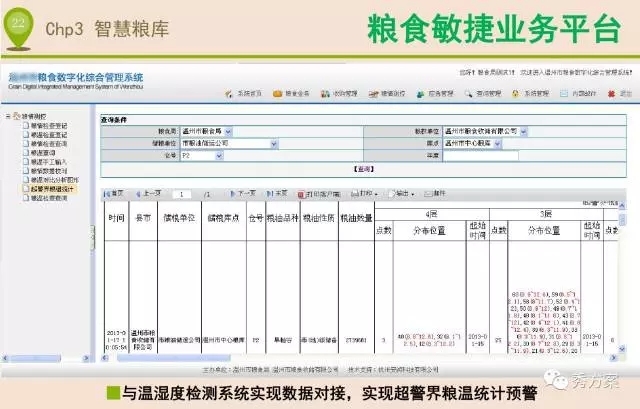Expand the 粮食局 dropdown 温州市粮食局
640x409 pixels.
pyautogui.click(x=228, y=131)
